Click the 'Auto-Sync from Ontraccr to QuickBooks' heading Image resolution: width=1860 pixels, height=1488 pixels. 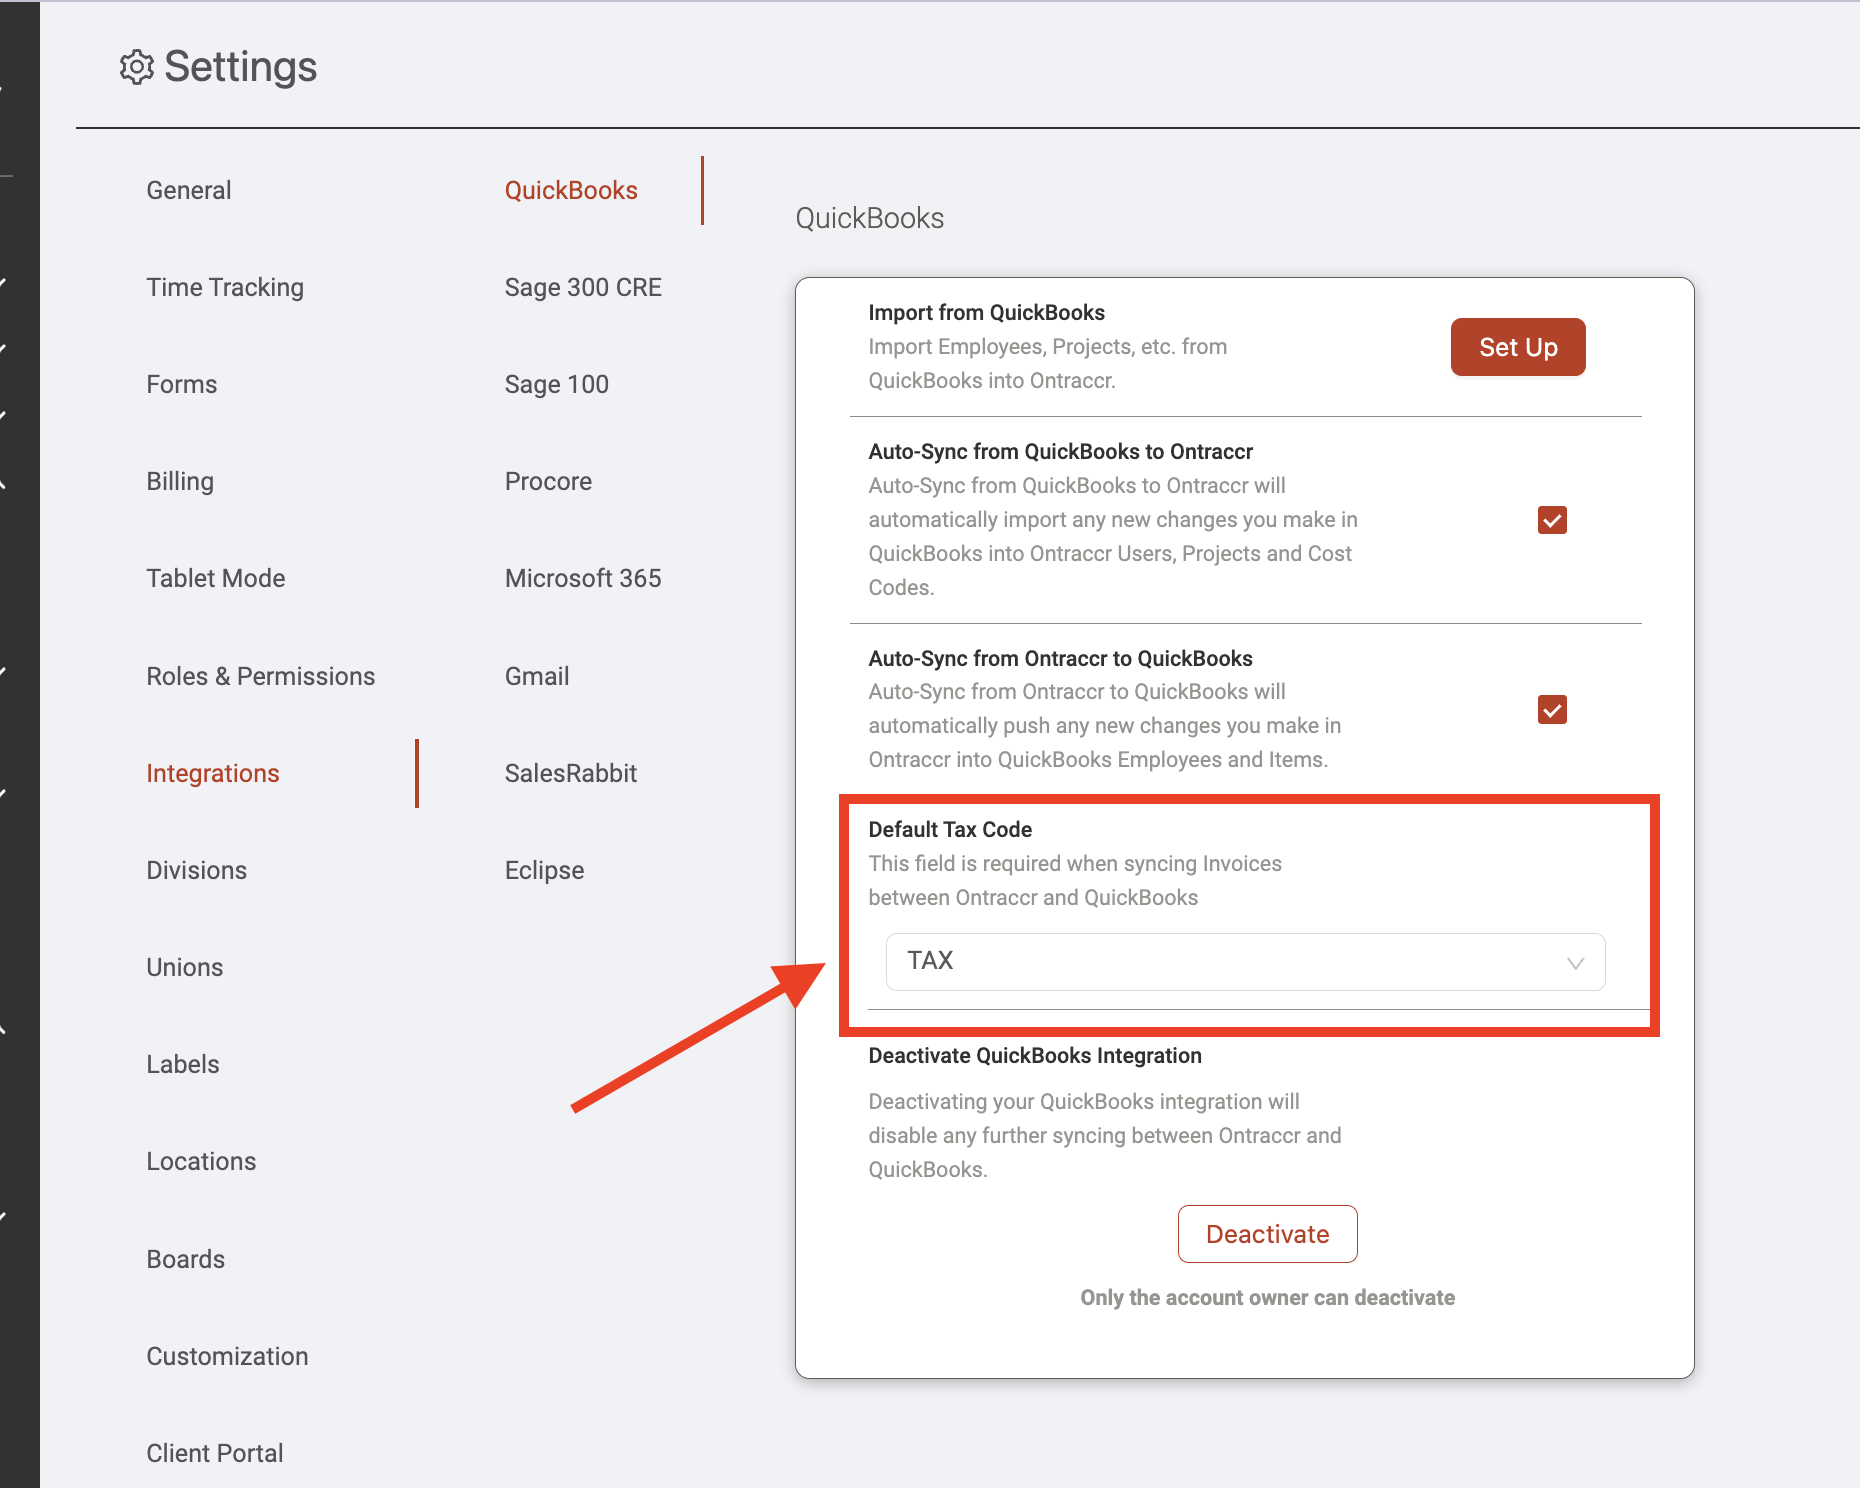[1060, 658]
